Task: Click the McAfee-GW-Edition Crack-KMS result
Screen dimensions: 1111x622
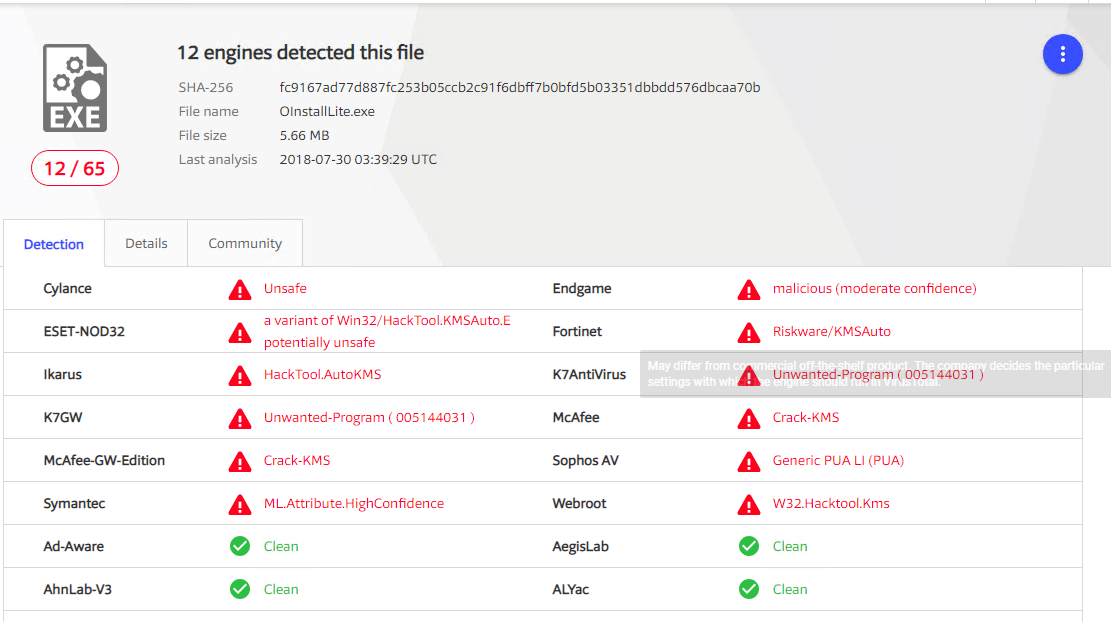Action: (x=297, y=460)
